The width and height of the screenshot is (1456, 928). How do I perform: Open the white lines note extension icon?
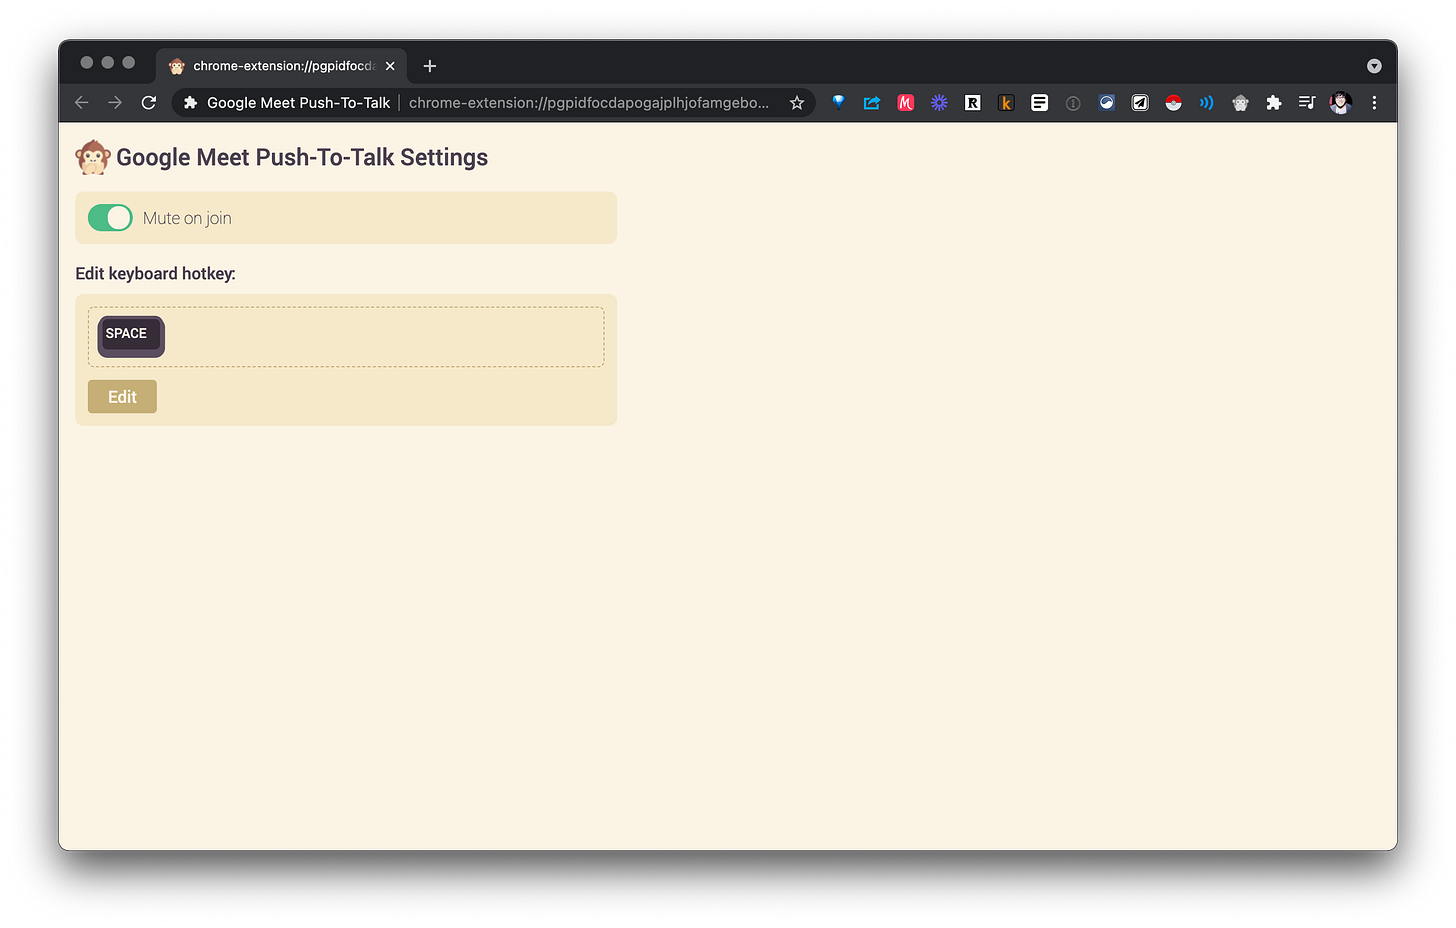coord(1040,103)
